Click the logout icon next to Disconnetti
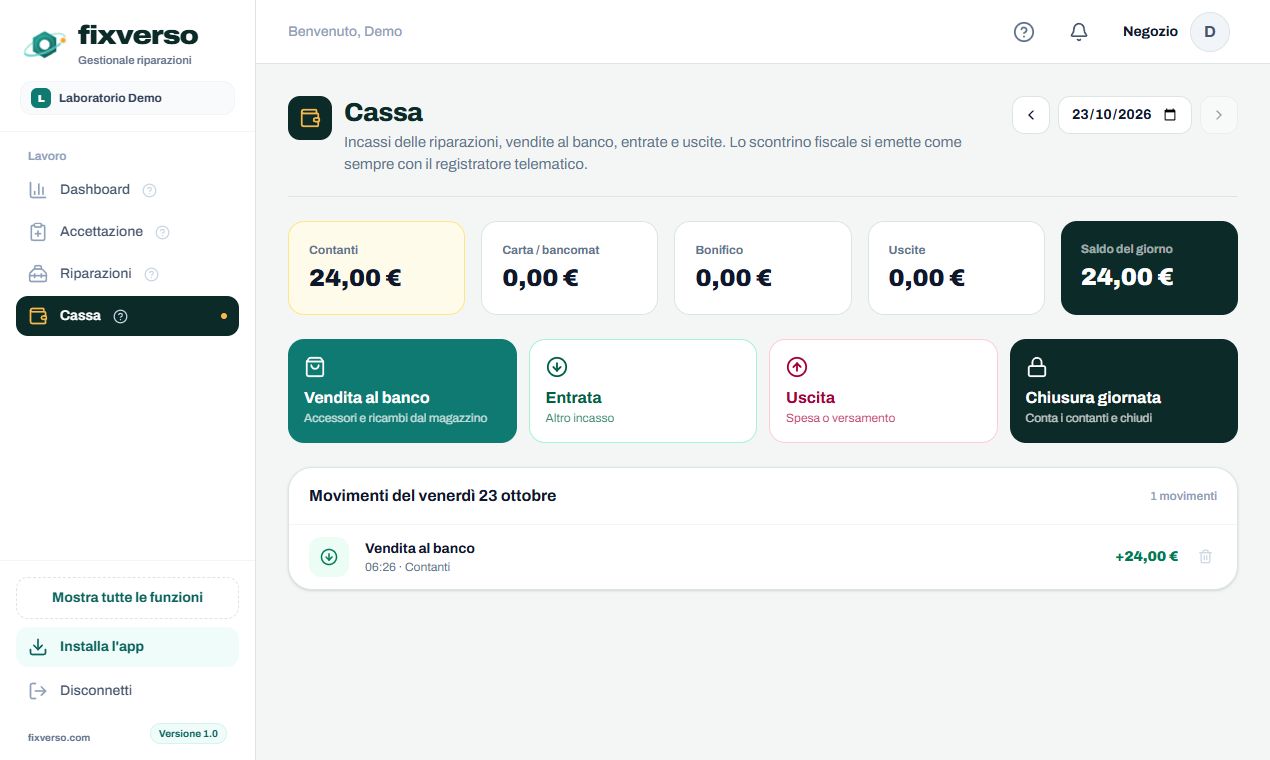Viewport: 1270px width, 760px height. click(x=38, y=691)
